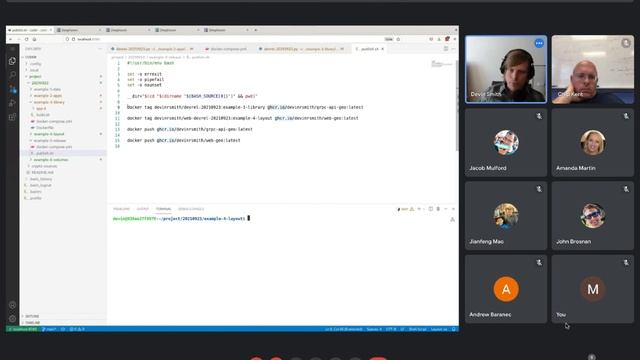Open a new browser tab with the plus button

(256, 30)
